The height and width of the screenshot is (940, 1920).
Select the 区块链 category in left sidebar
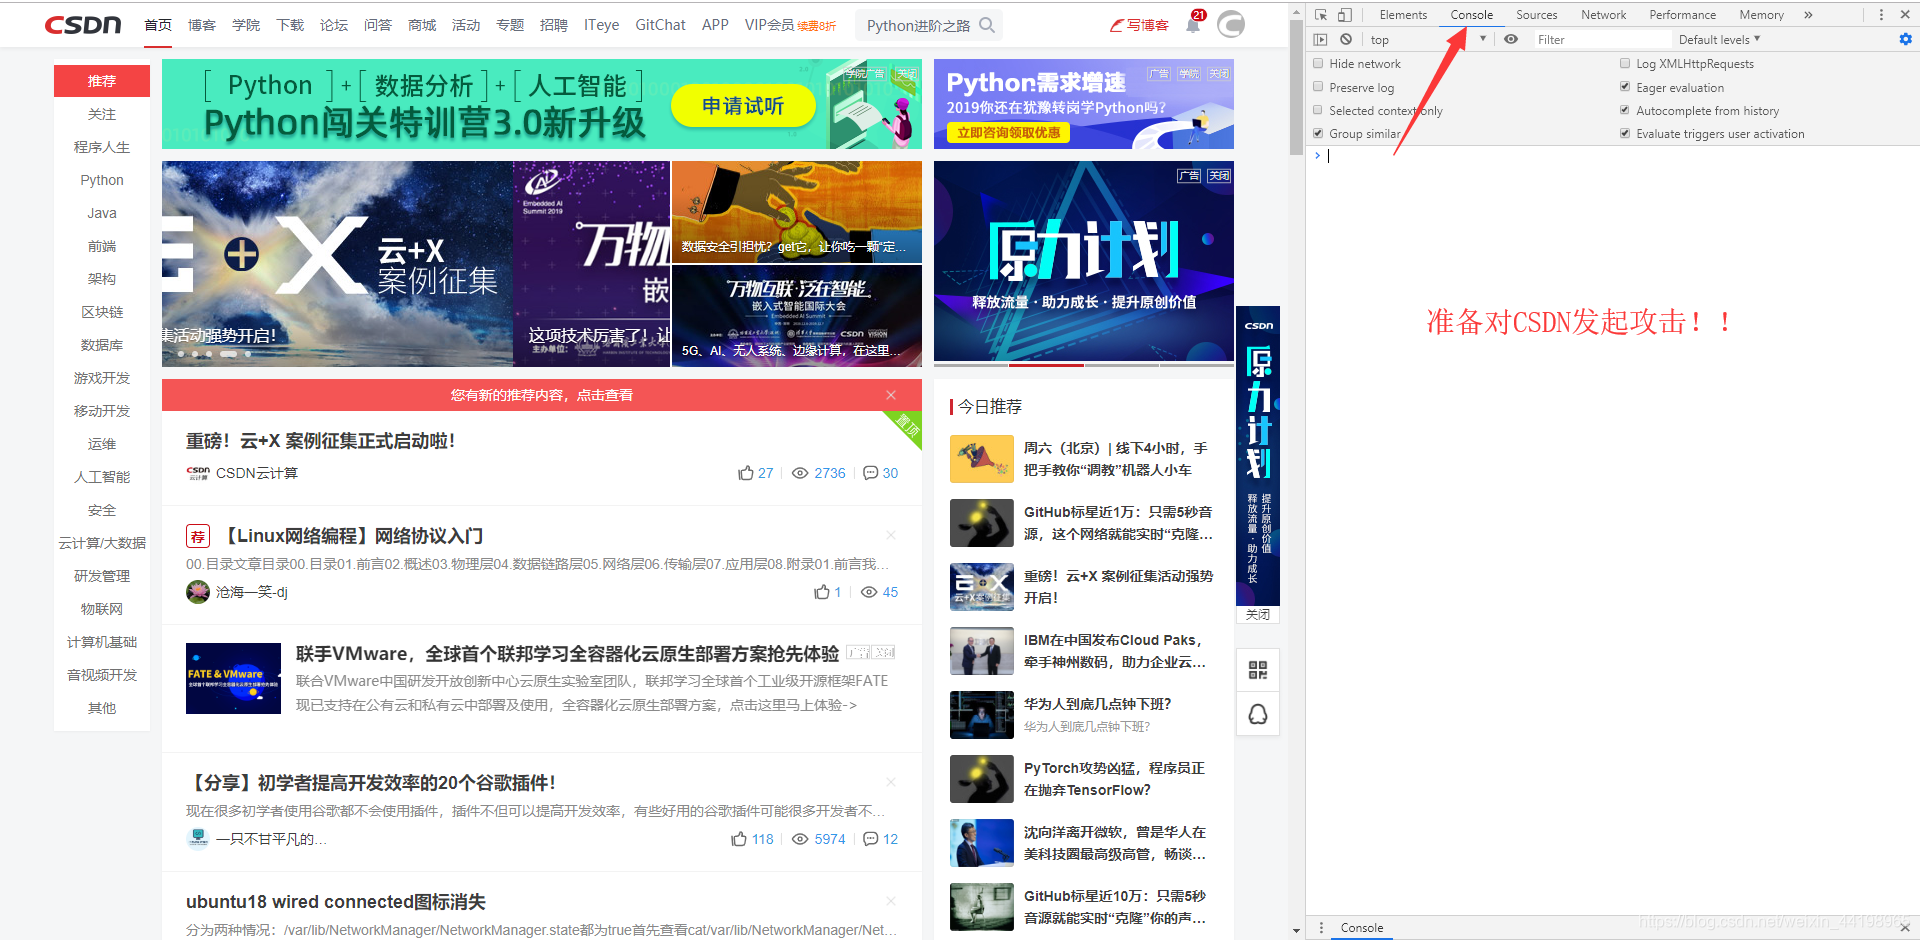tap(102, 312)
